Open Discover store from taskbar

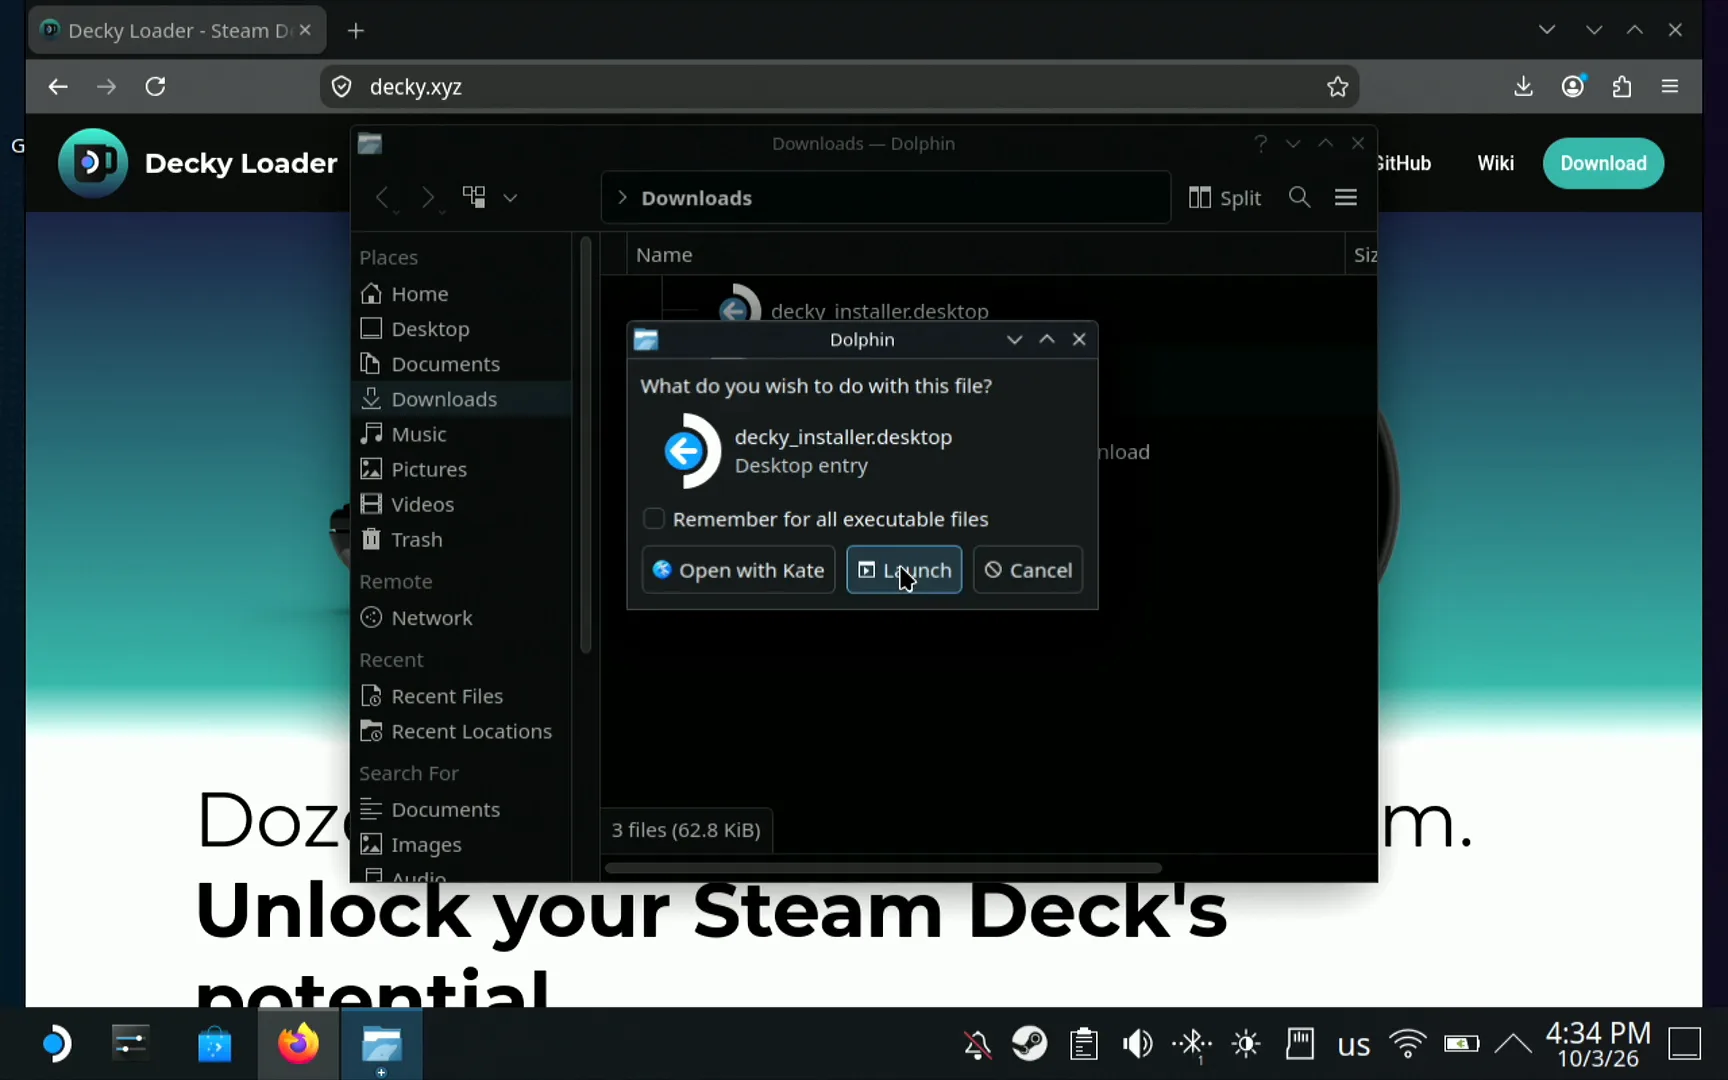tap(214, 1044)
